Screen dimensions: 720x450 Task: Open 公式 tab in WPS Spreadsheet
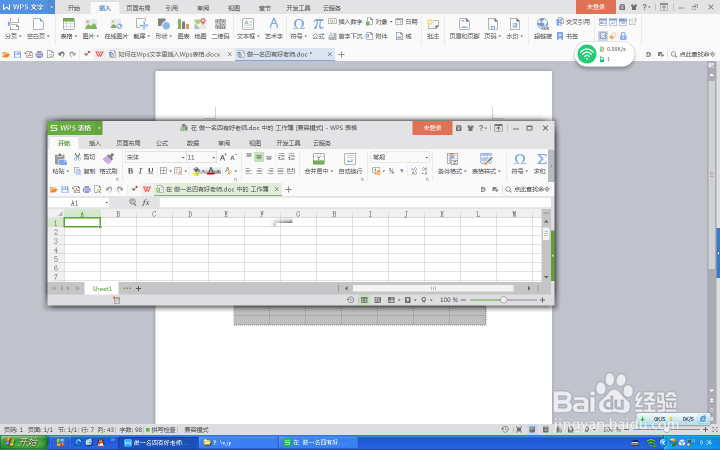coord(162,143)
